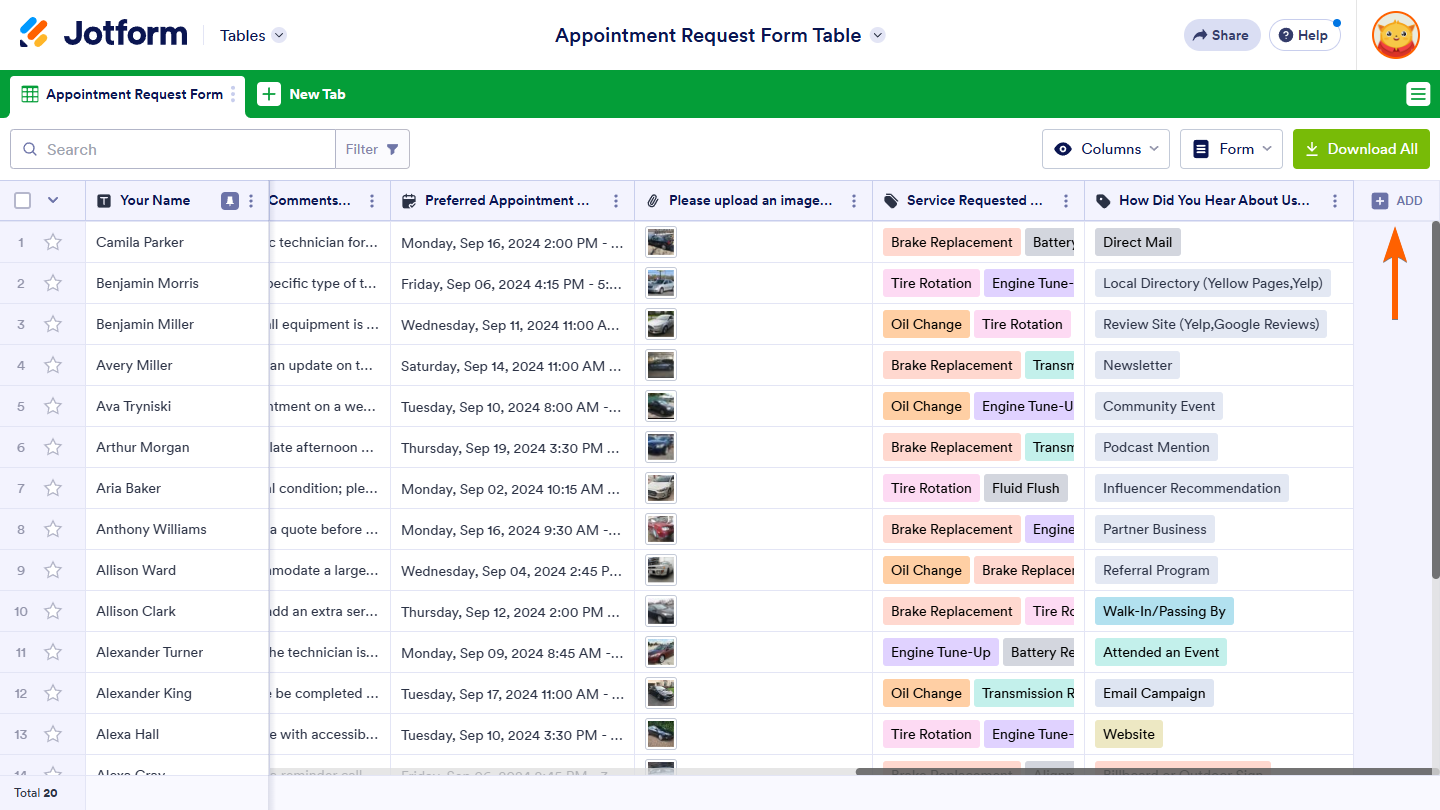Click the Download All button
The height and width of the screenshot is (810, 1440).
tap(1361, 149)
